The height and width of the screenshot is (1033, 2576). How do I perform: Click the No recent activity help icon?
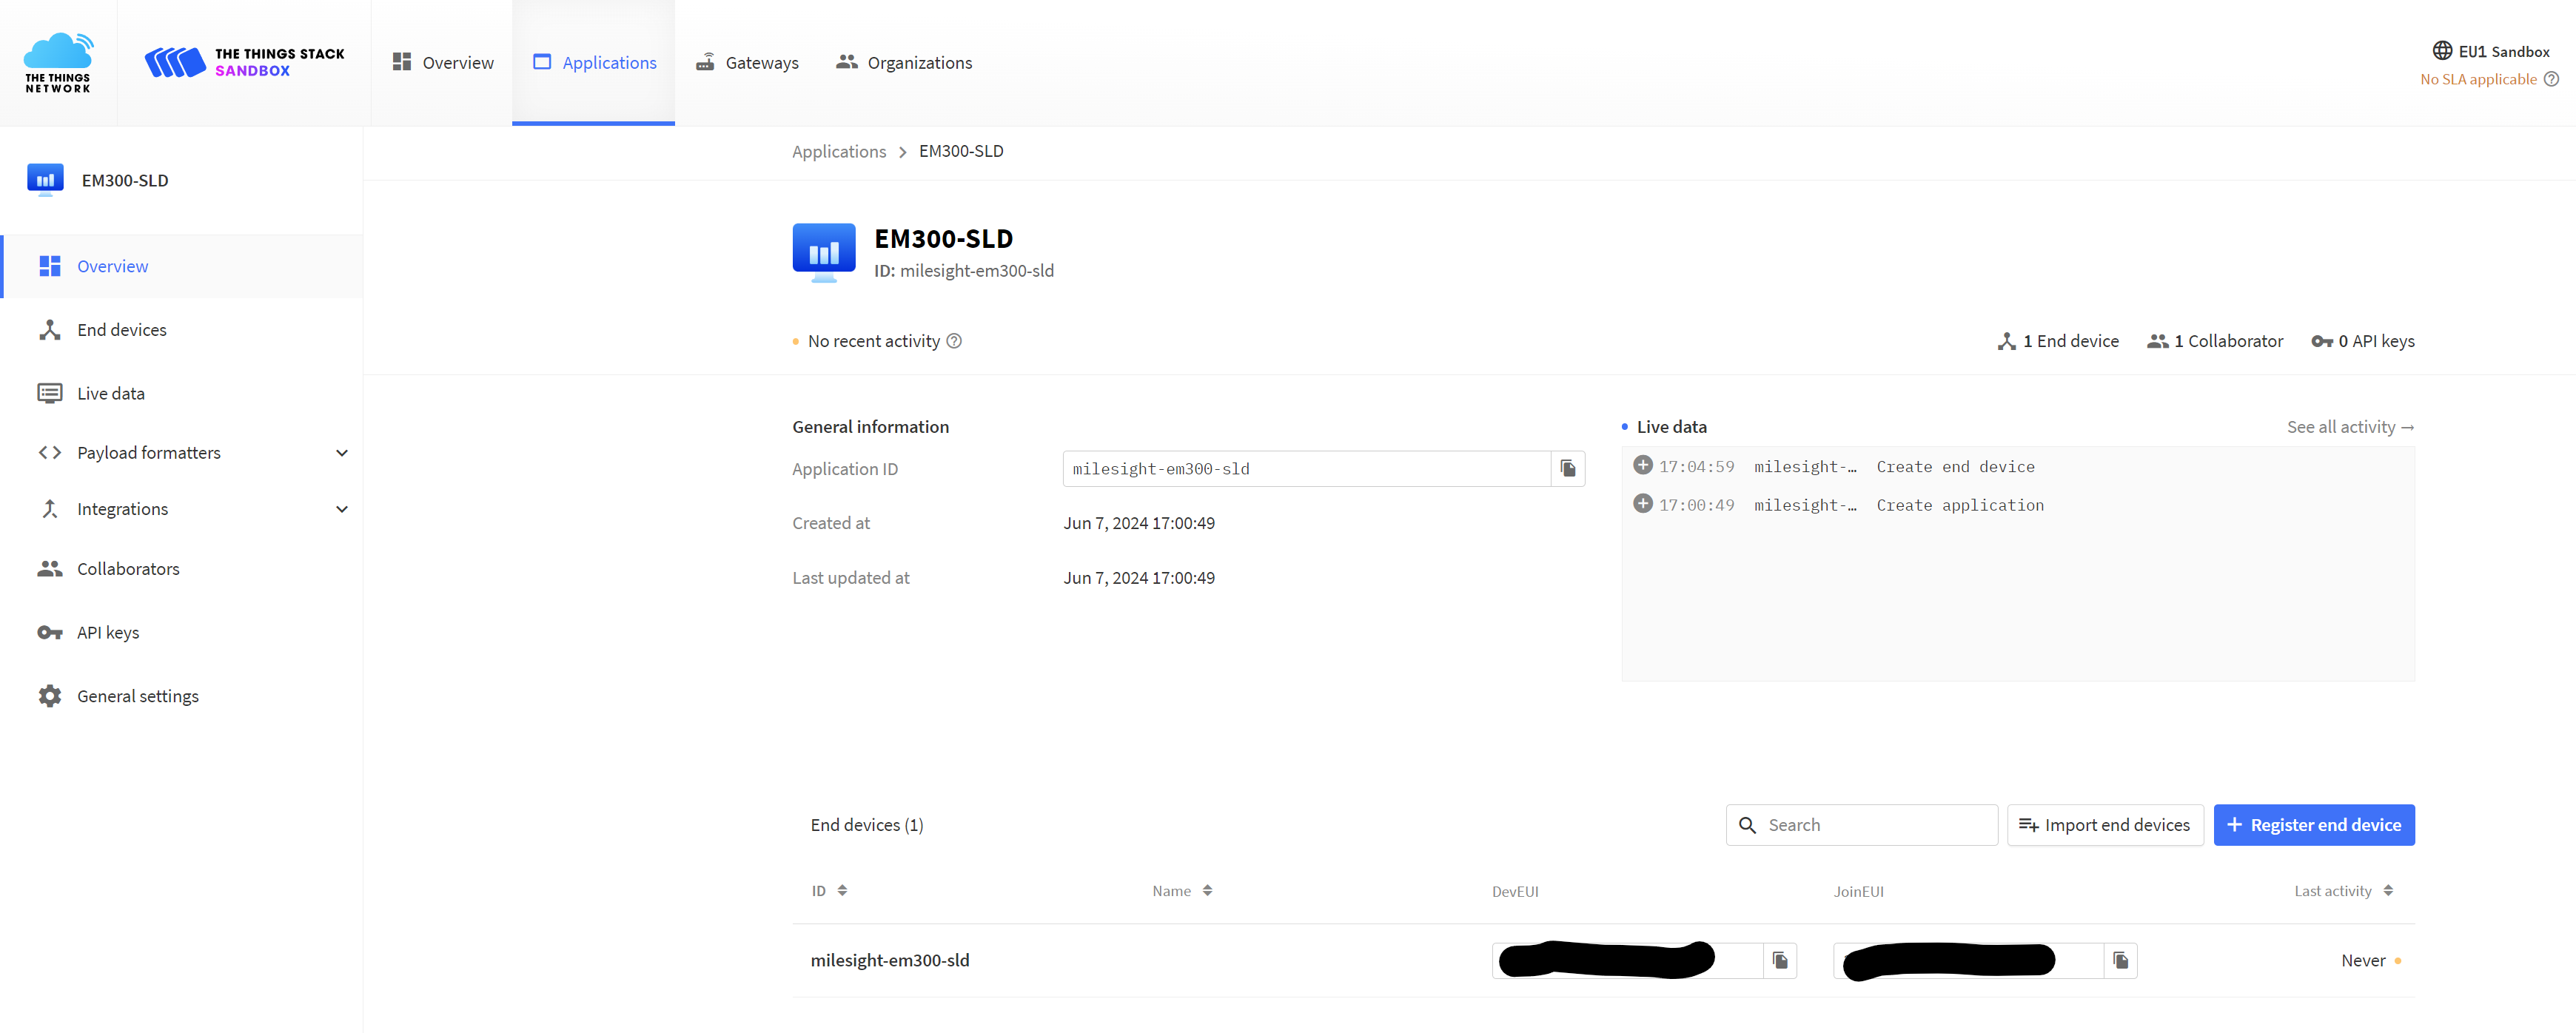point(954,341)
